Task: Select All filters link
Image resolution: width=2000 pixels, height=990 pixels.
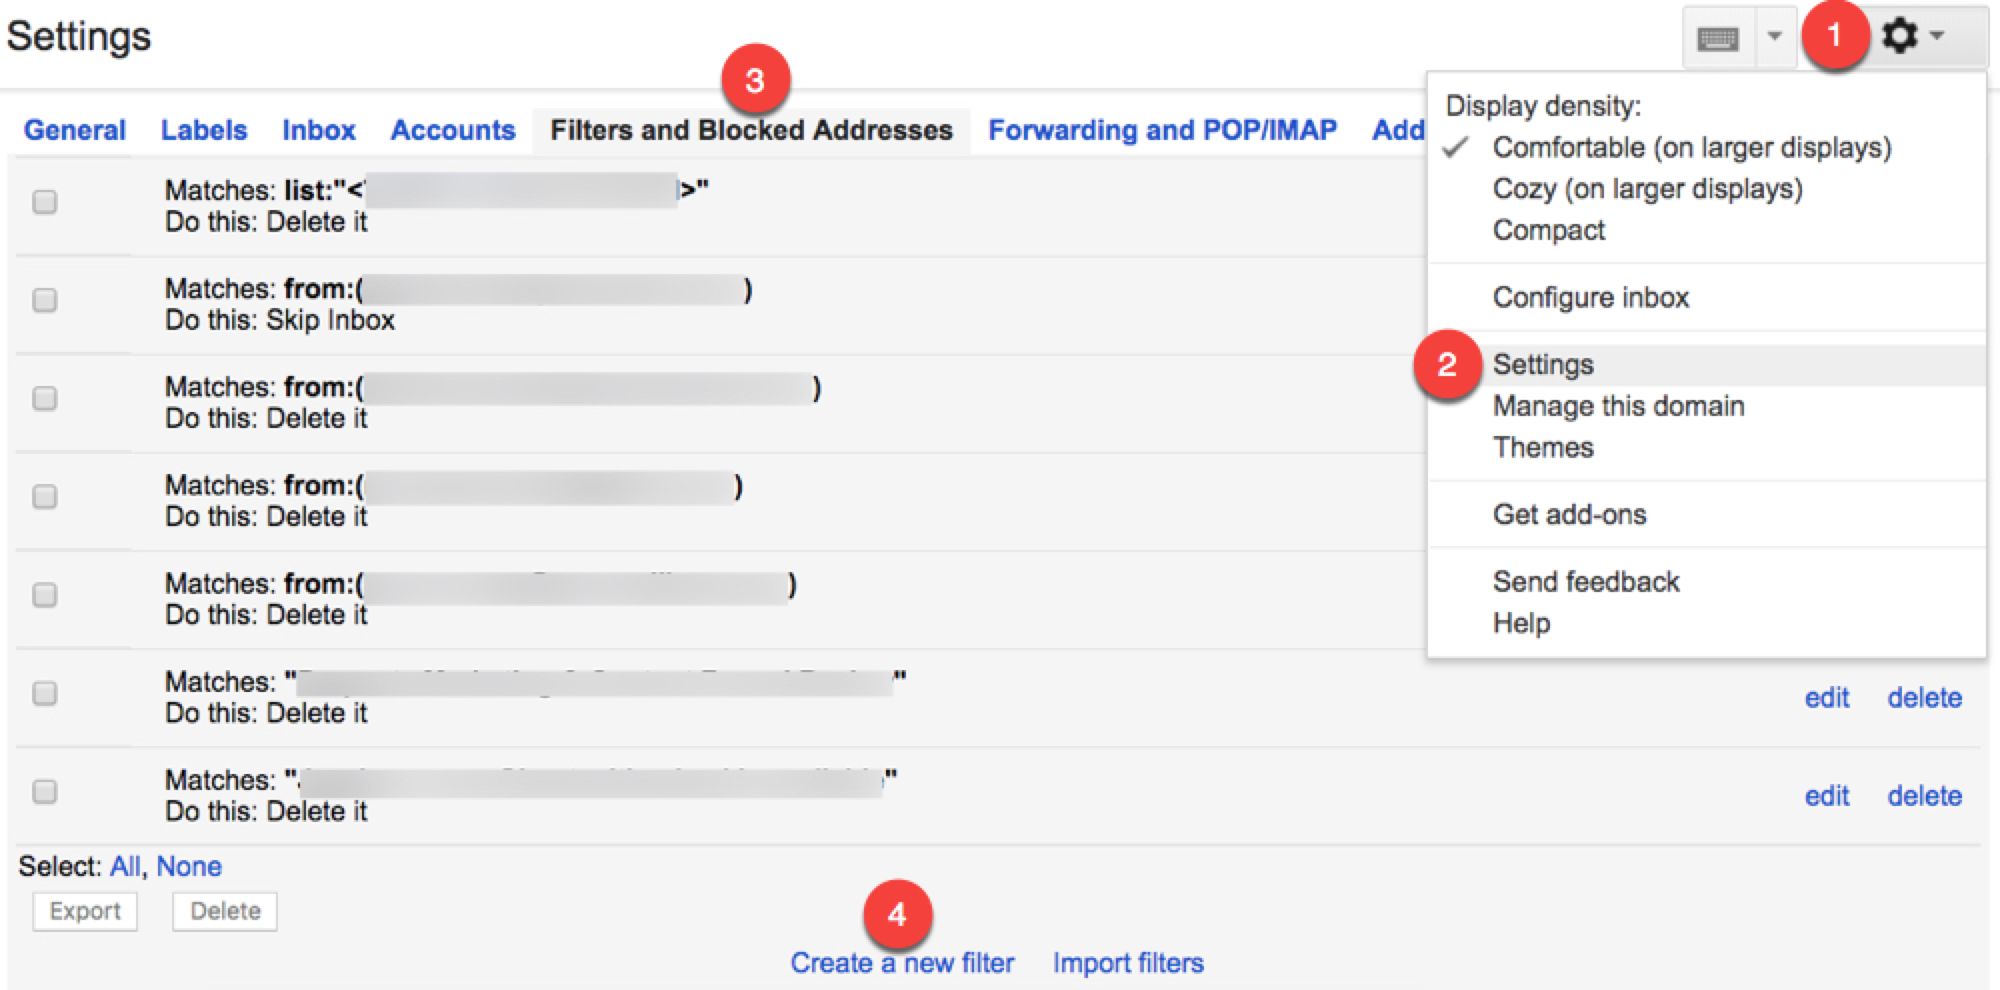Action: click(x=125, y=866)
